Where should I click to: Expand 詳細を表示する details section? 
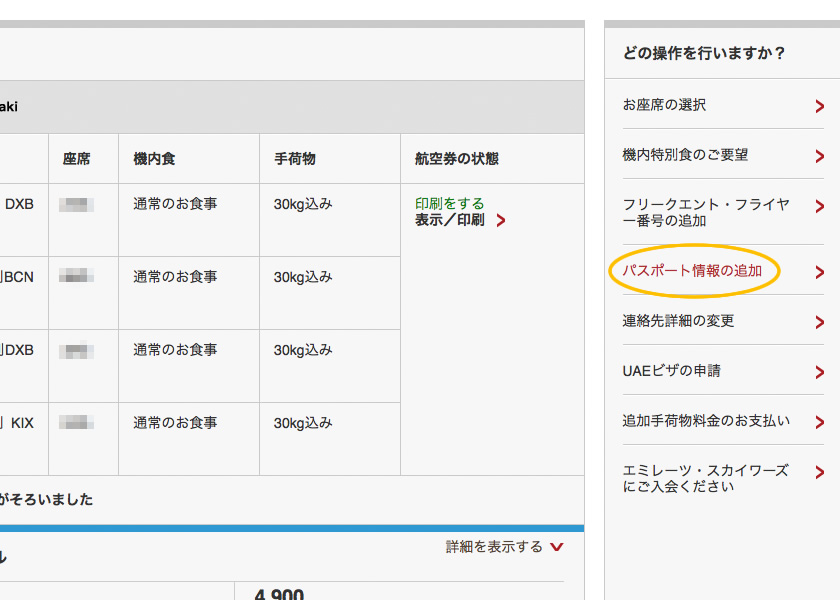pos(494,546)
